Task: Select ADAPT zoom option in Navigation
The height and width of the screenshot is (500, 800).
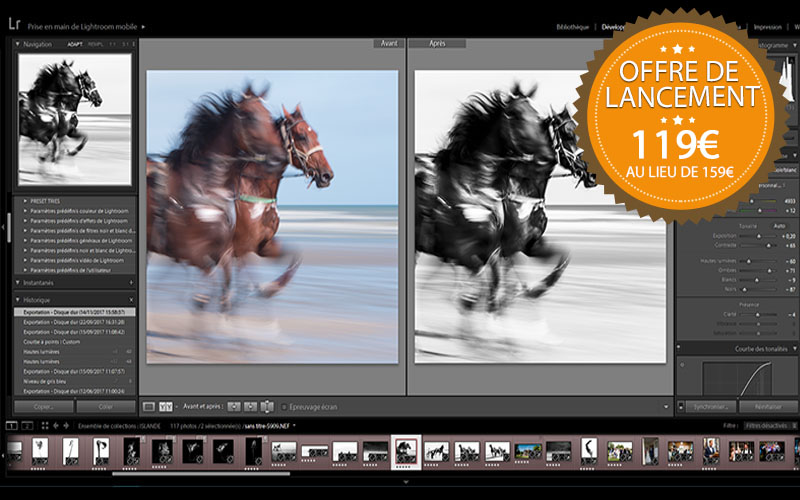Action: [x=75, y=44]
